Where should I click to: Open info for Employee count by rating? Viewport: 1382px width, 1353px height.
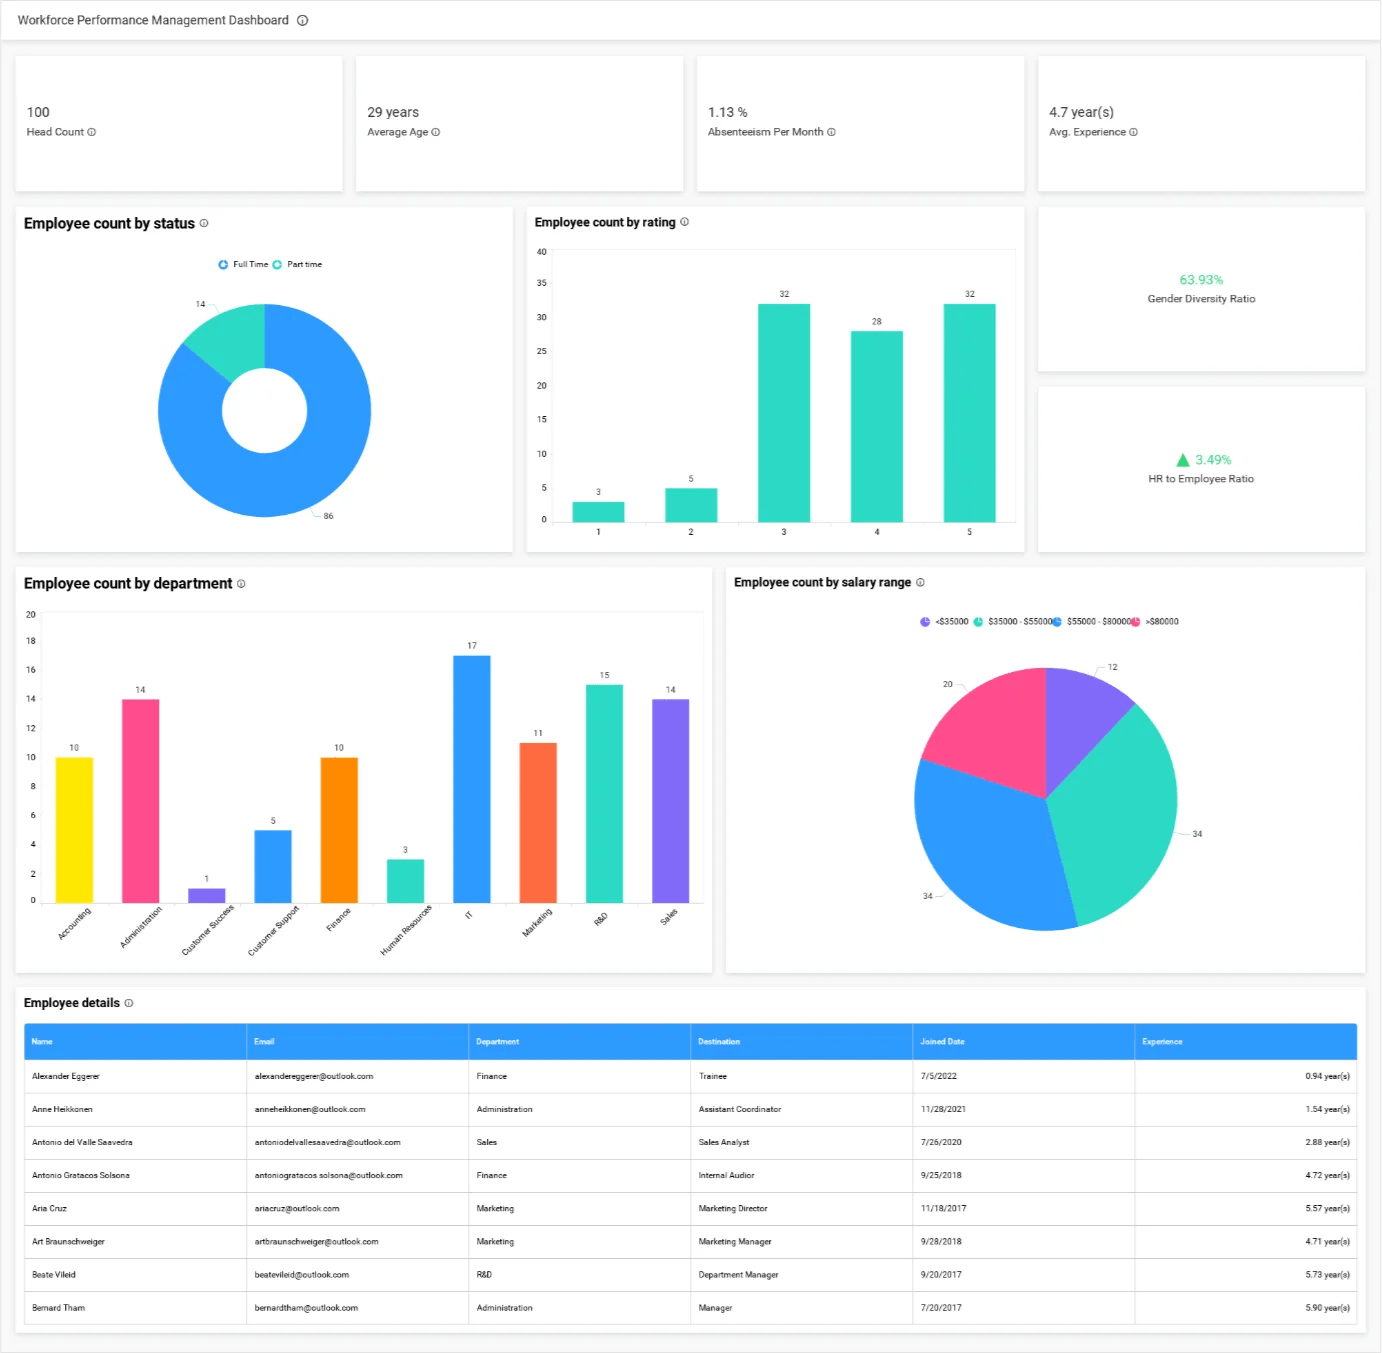tap(684, 222)
